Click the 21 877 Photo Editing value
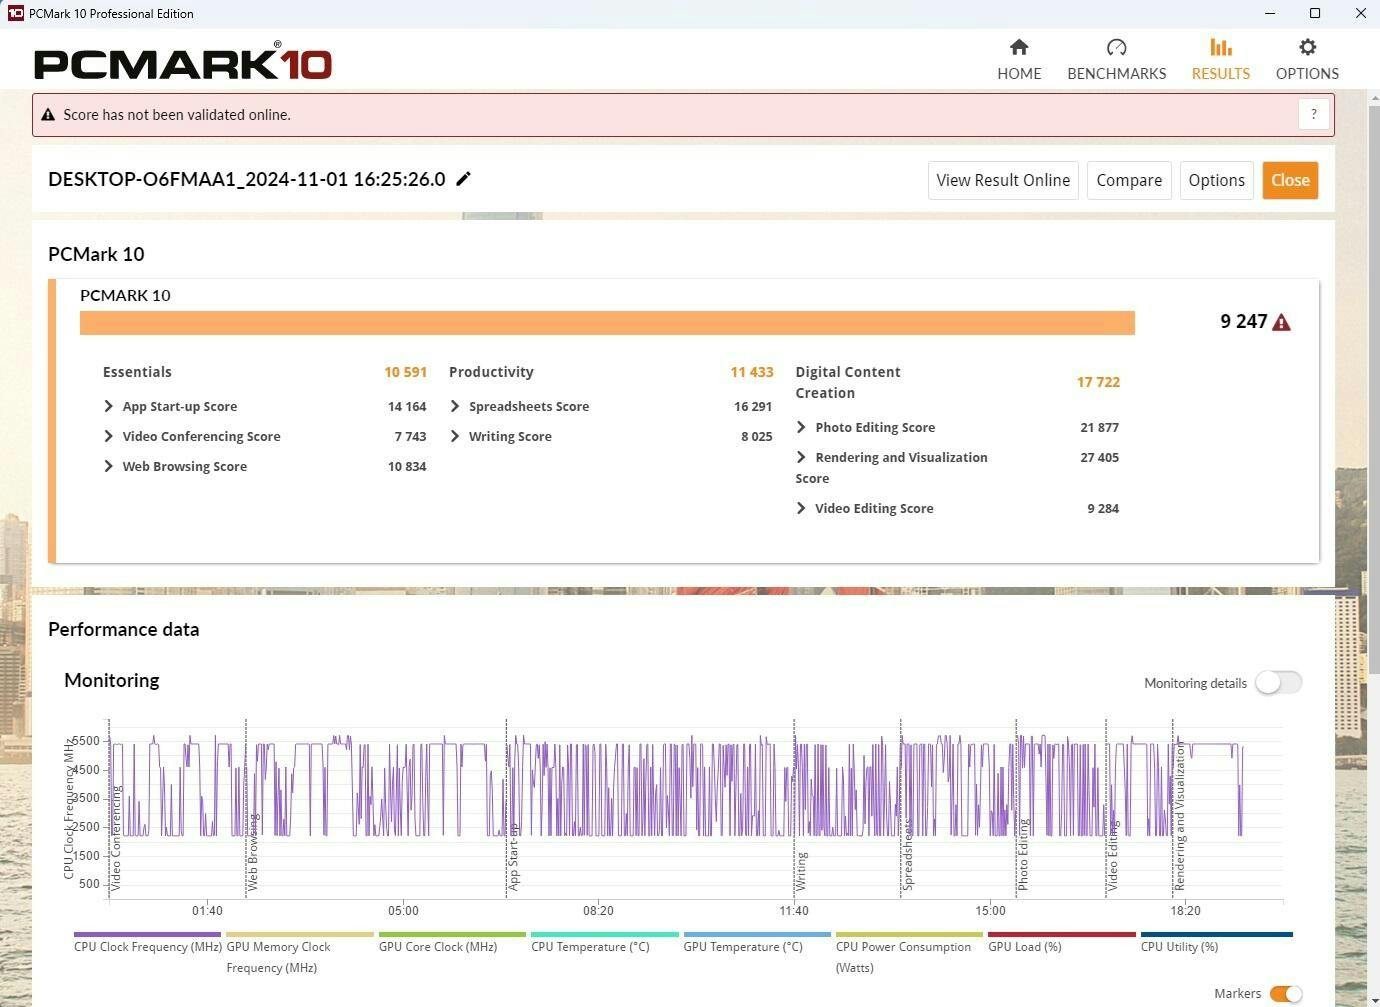 1099,427
